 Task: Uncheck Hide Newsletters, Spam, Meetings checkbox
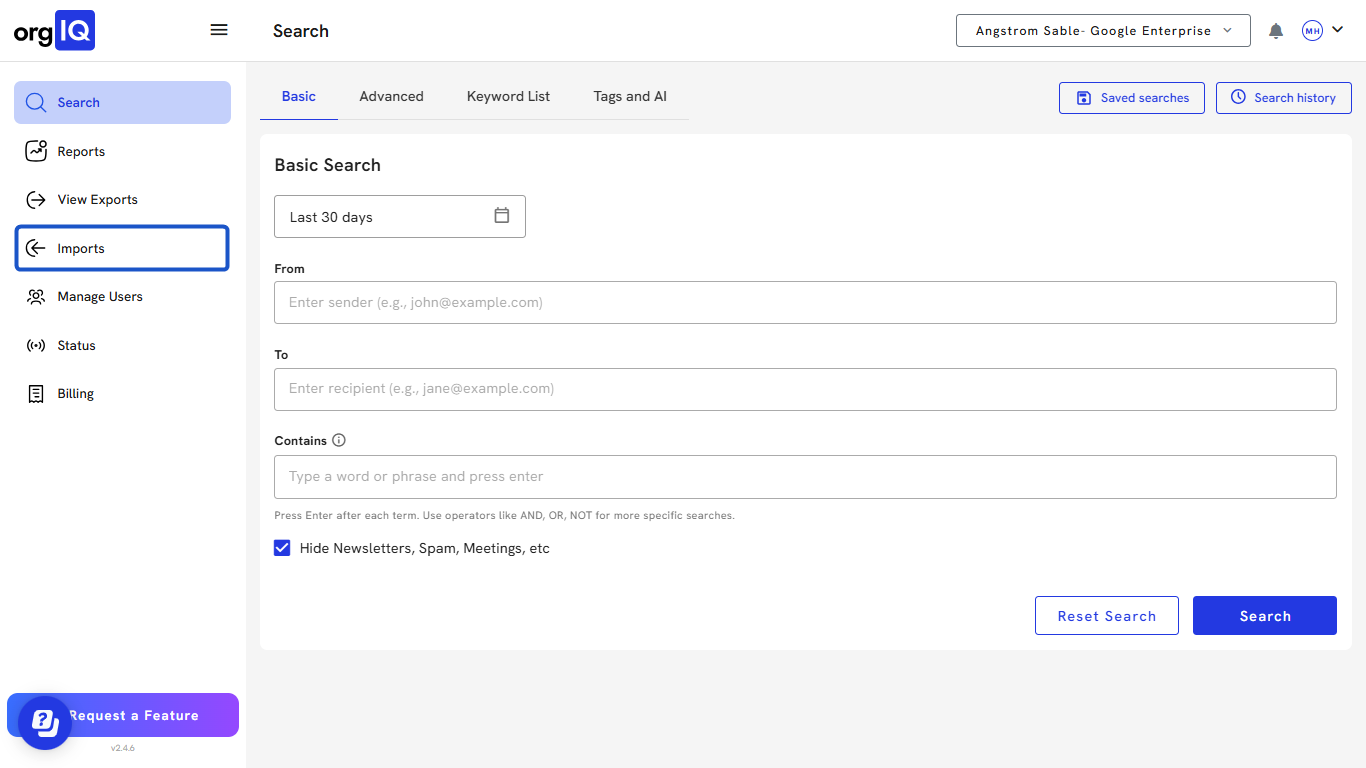point(282,548)
